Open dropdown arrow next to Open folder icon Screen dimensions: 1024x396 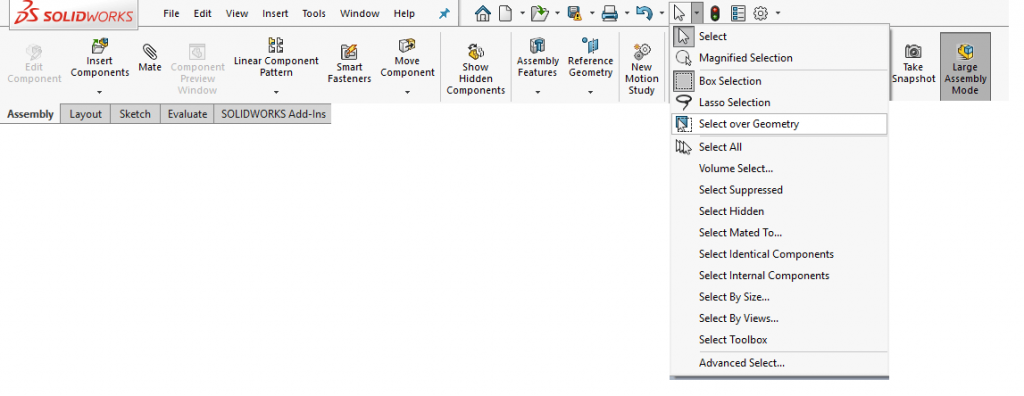click(557, 13)
